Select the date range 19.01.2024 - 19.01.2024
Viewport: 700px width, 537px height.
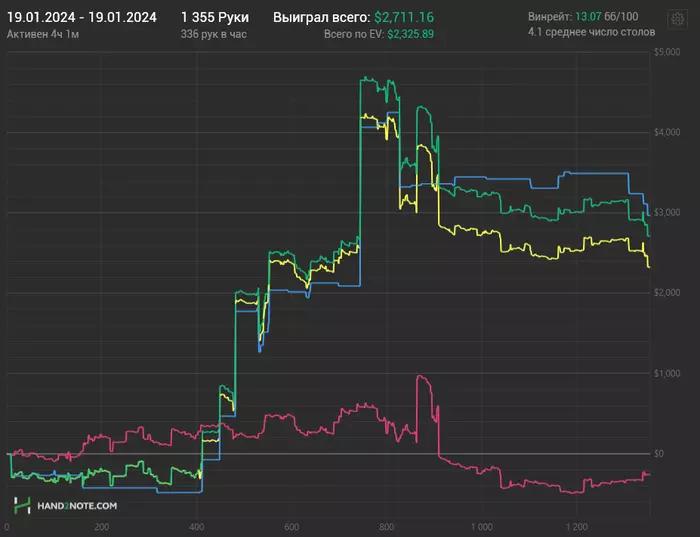coord(82,18)
